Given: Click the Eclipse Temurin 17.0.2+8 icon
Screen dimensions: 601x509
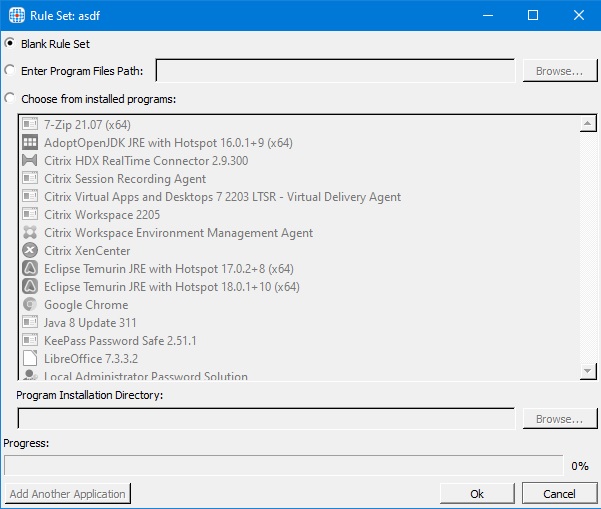Looking at the screenshot, I should [x=30, y=268].
